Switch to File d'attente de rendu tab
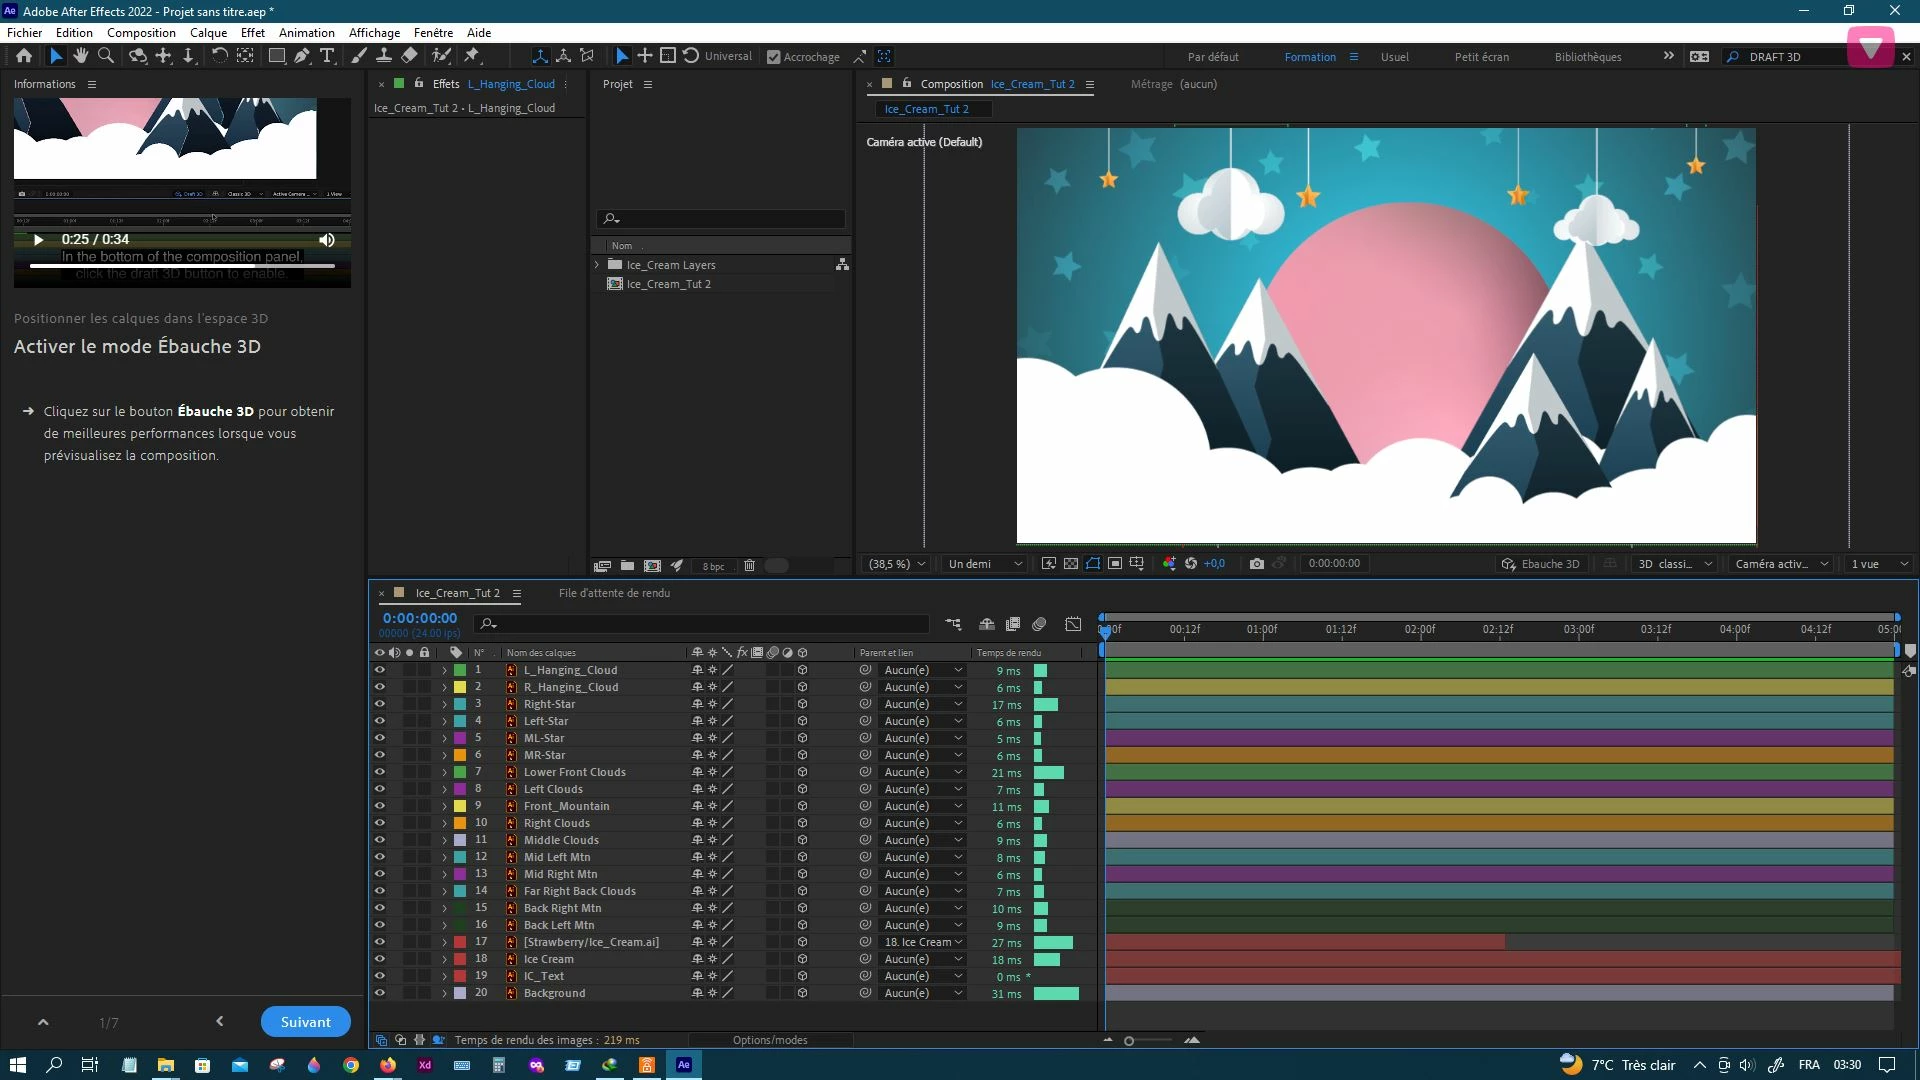This screenshot has height=1080, width=1920. (x=614, y=593)
